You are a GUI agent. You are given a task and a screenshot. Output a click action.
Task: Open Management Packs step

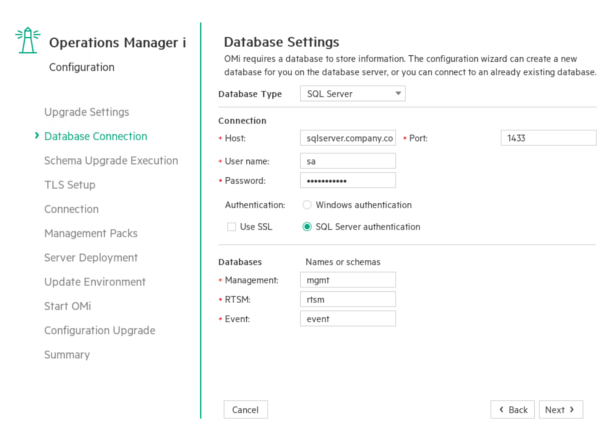91,233
